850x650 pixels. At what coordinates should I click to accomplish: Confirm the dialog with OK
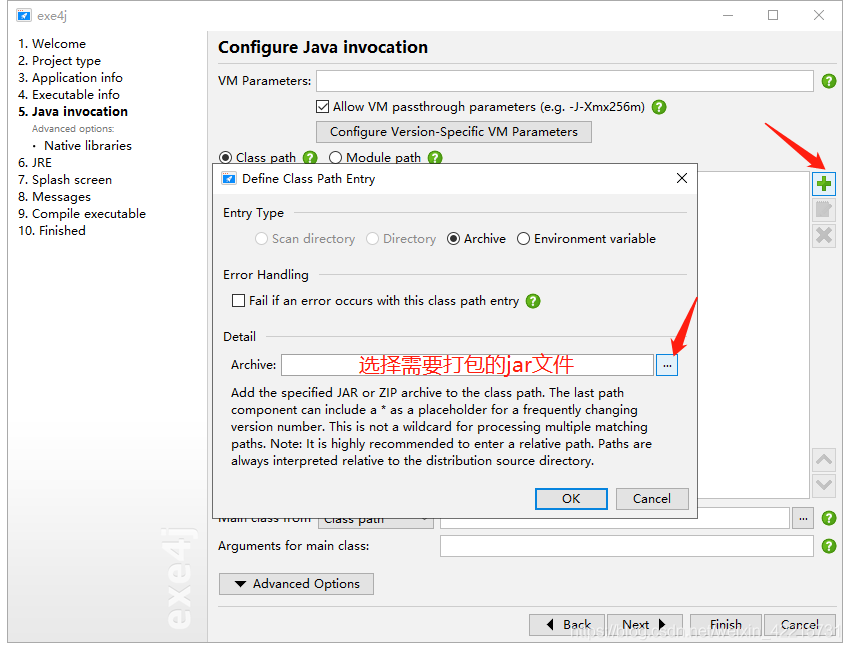point(571,499)
